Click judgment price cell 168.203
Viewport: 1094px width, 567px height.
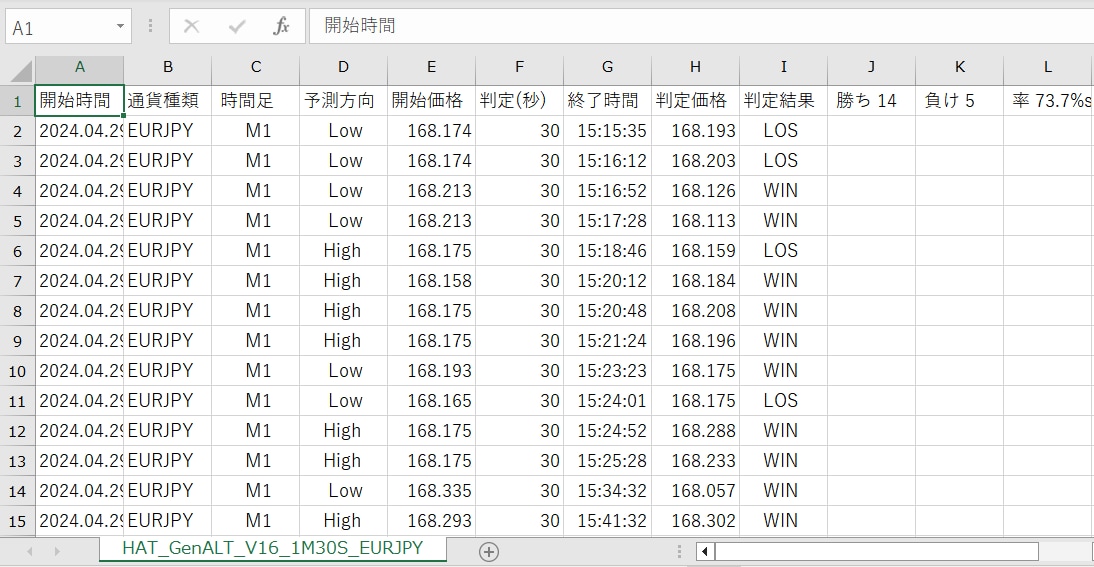pos(695,160)
